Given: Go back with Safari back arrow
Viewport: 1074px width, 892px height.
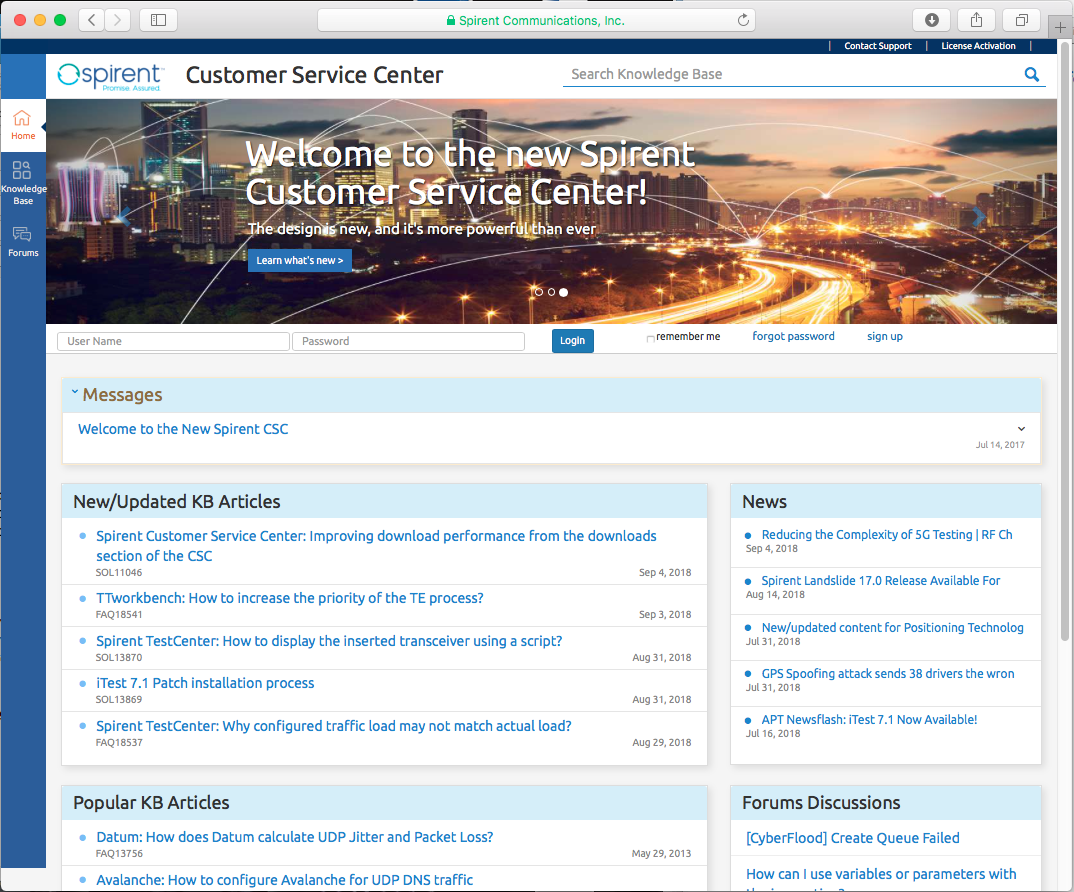Looking at the screenshot, I should tap(92, 20).
